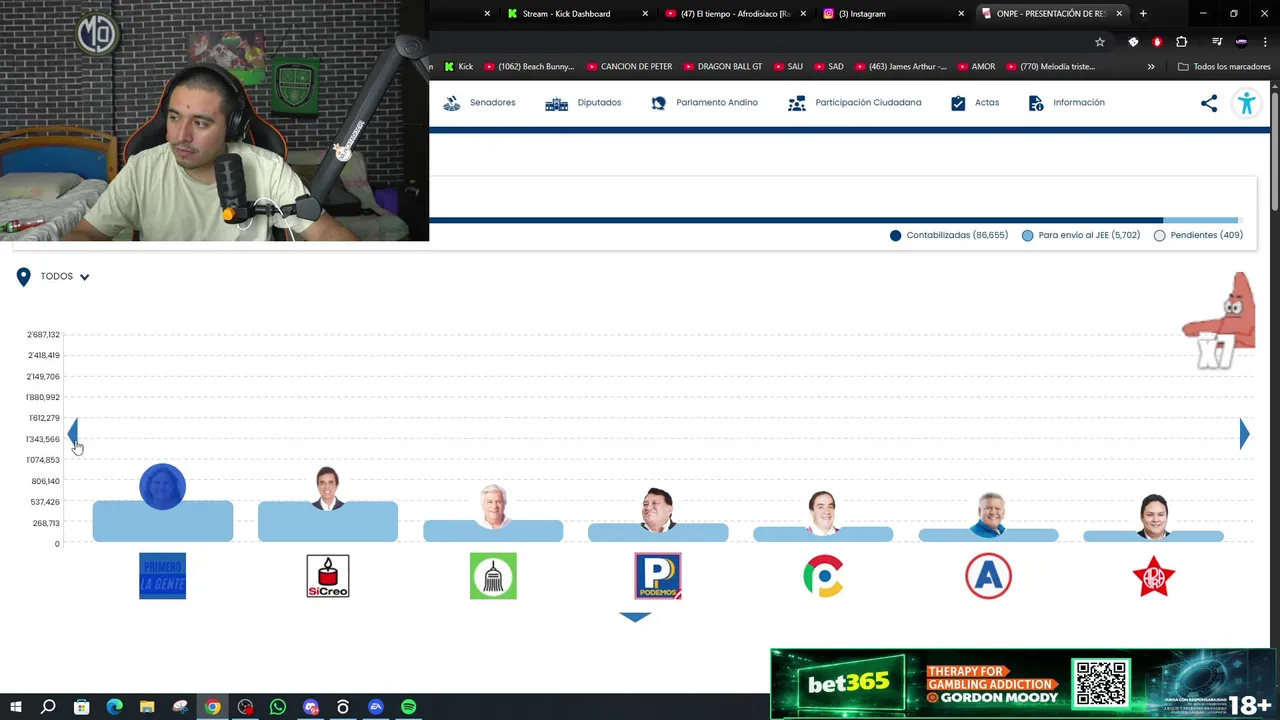The width and height of the screenshot is (1280, 720).
Task: Open the Participación Ciudadana section
Action: click(x=855, y=103)
